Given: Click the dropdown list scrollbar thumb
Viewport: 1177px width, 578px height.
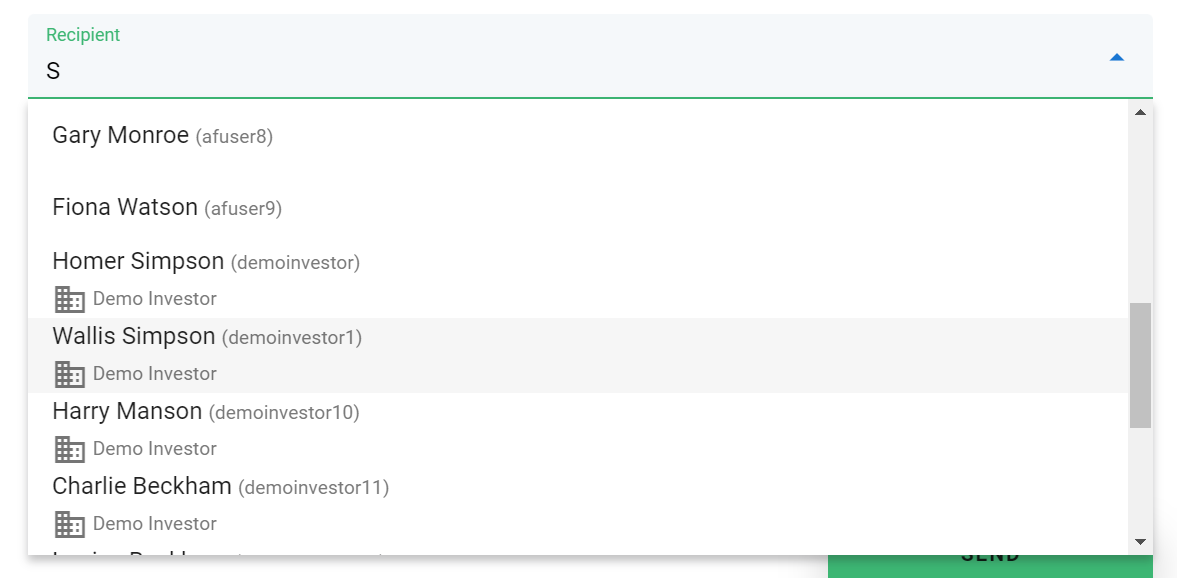Looking at the screenshot, I should 1140,365.
